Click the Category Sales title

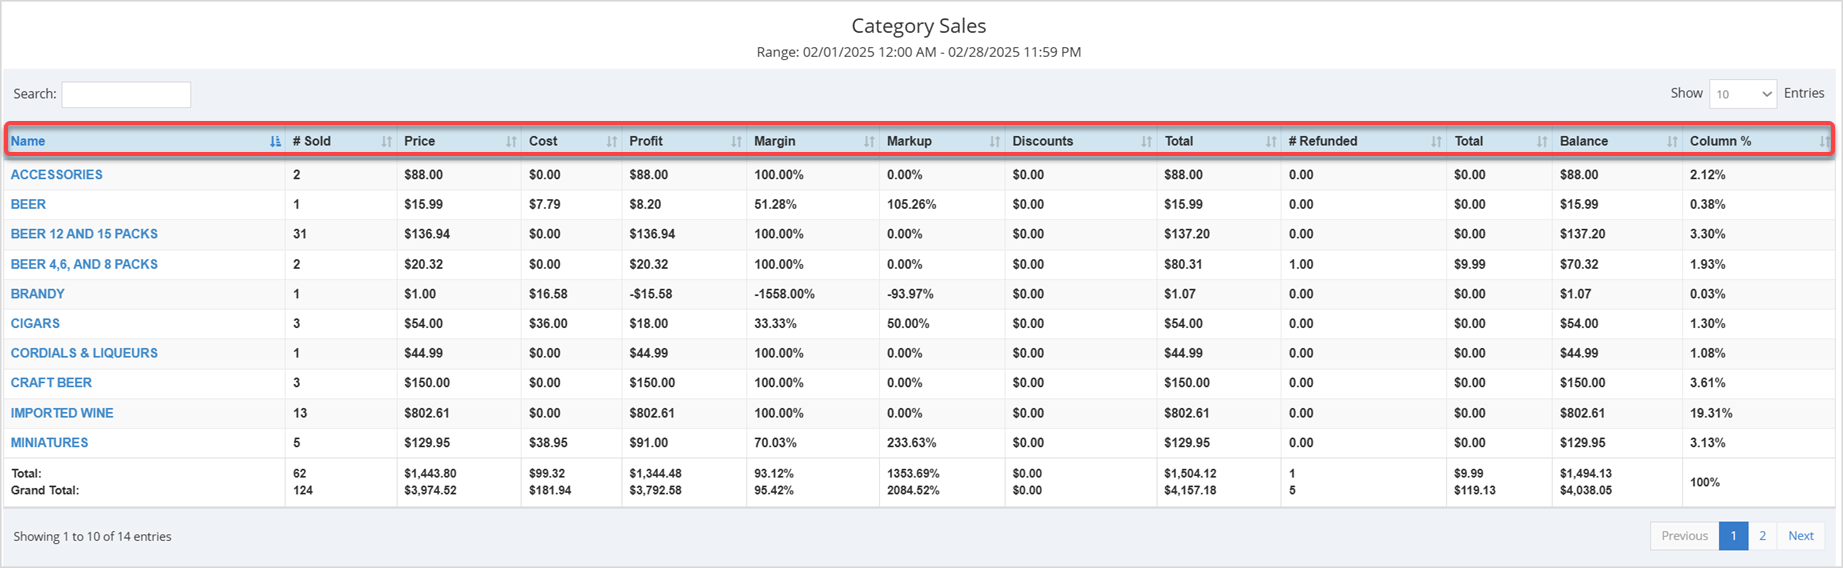tap(918, 26)
